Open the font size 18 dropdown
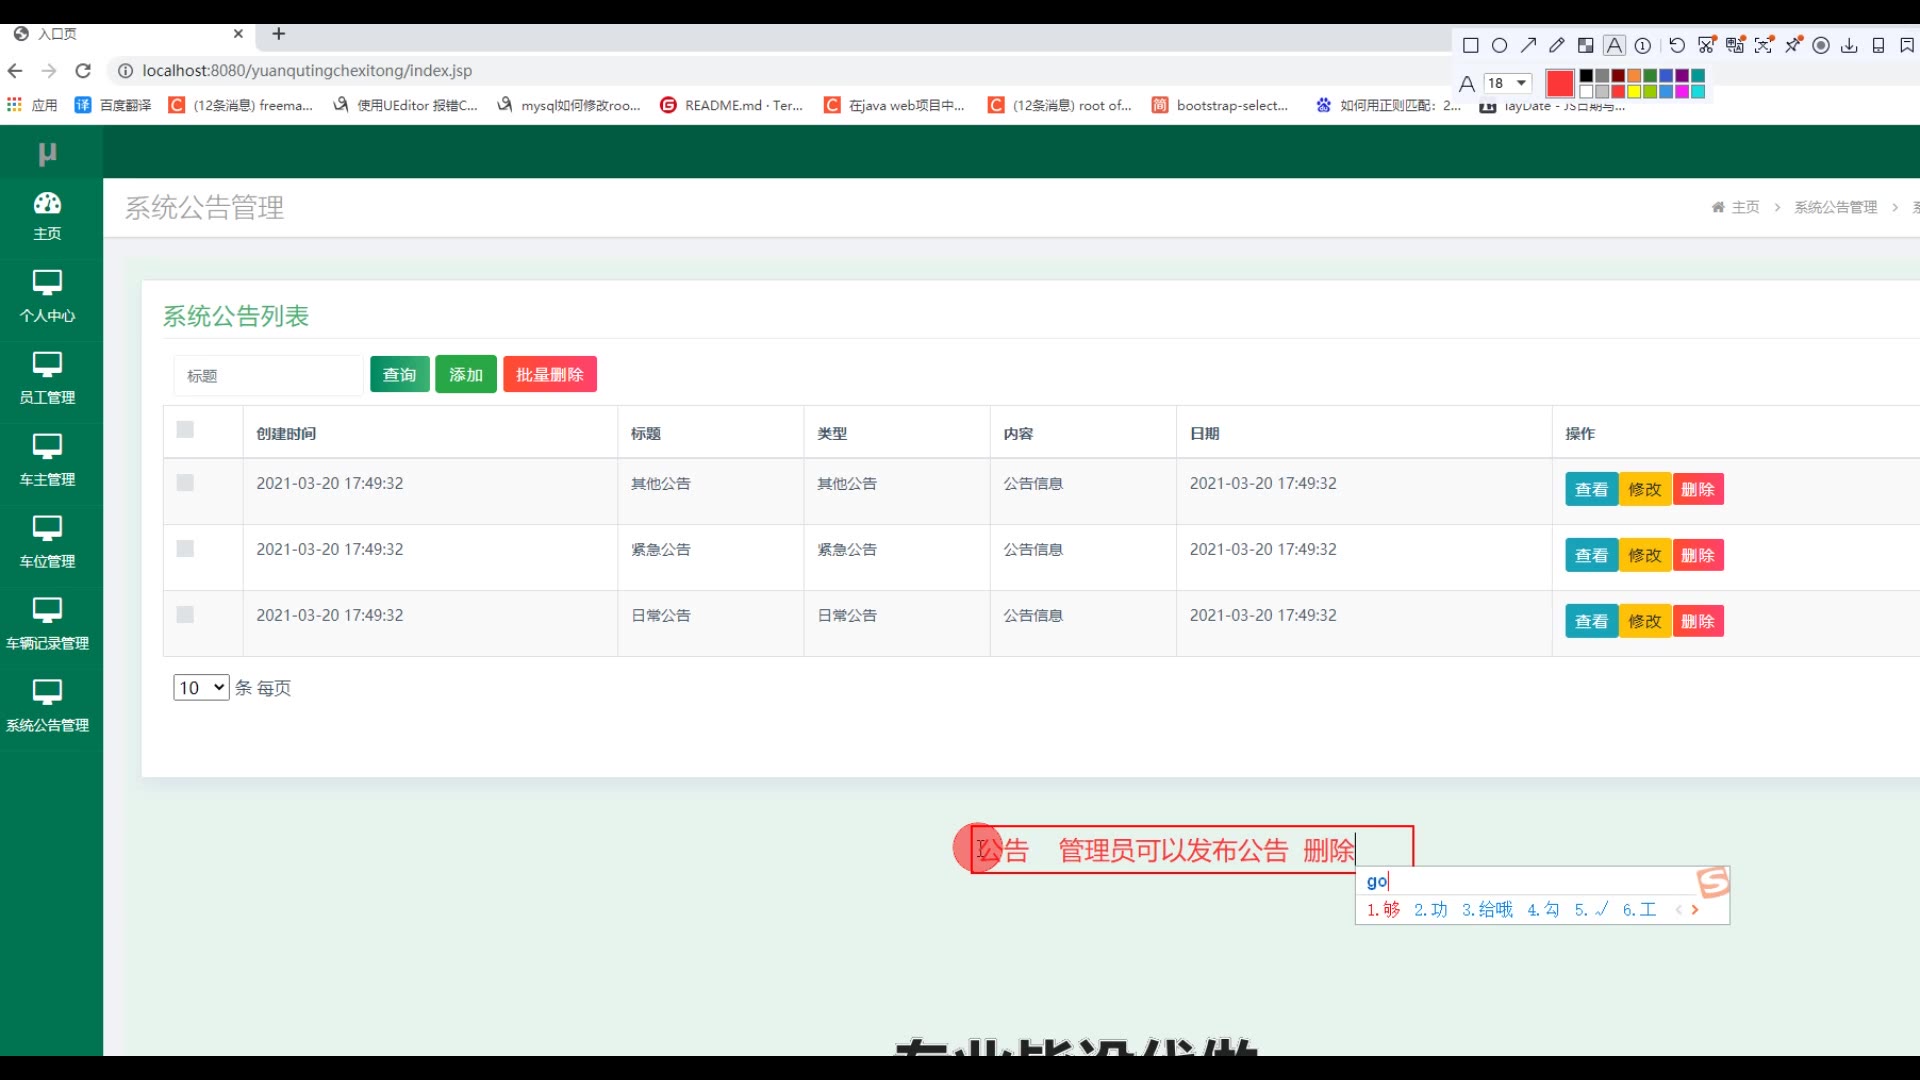Screen dimensions: 1920x1080 click(x=1508, y=83)
